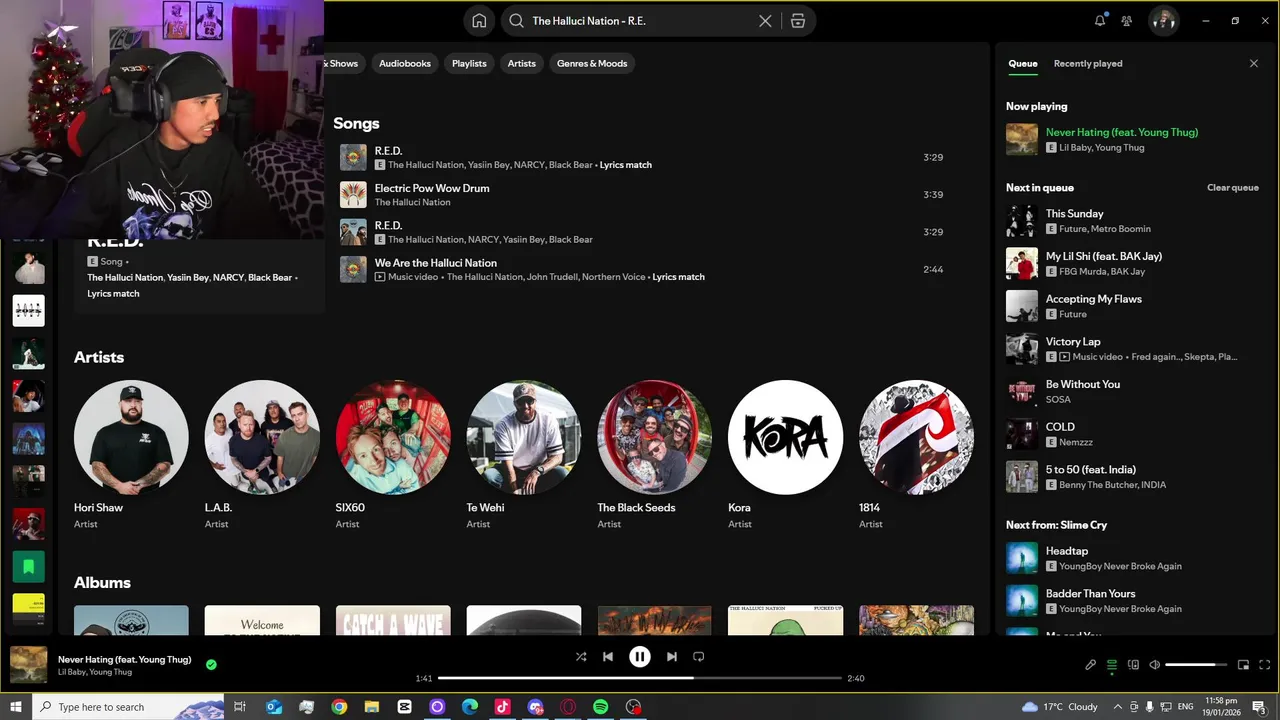Enter full screen mode
The height and width of the screenshot is (720, 1280).
1264,665
